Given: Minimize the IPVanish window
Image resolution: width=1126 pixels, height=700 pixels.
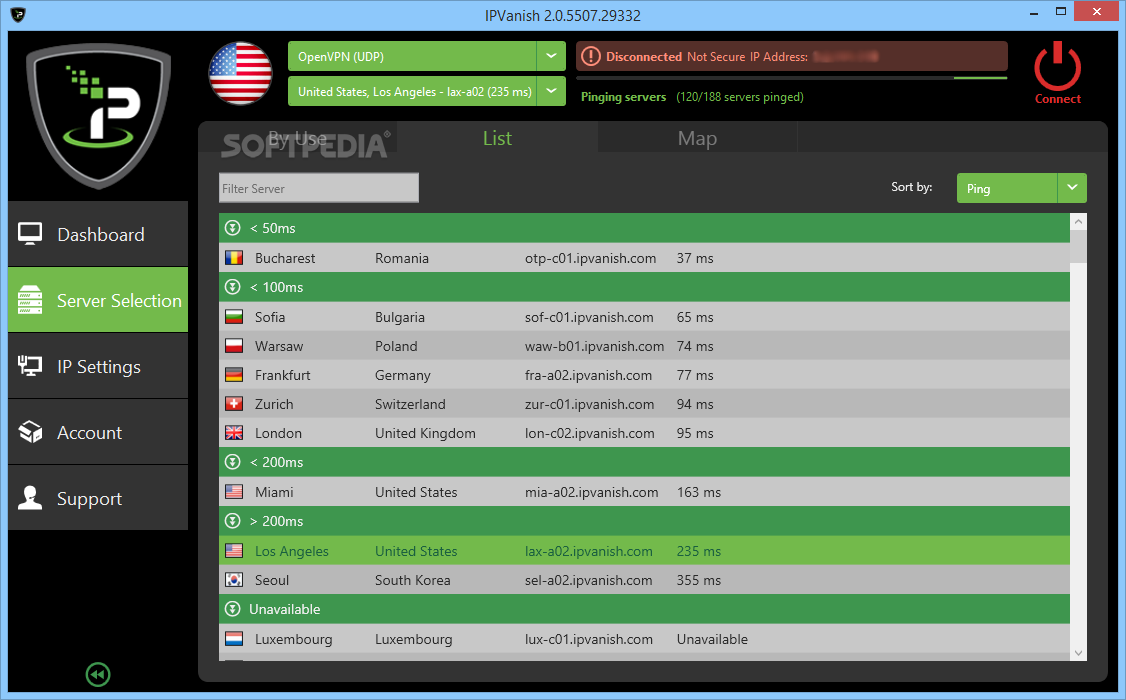Looking at the screenshot, I should [1033, 12].
